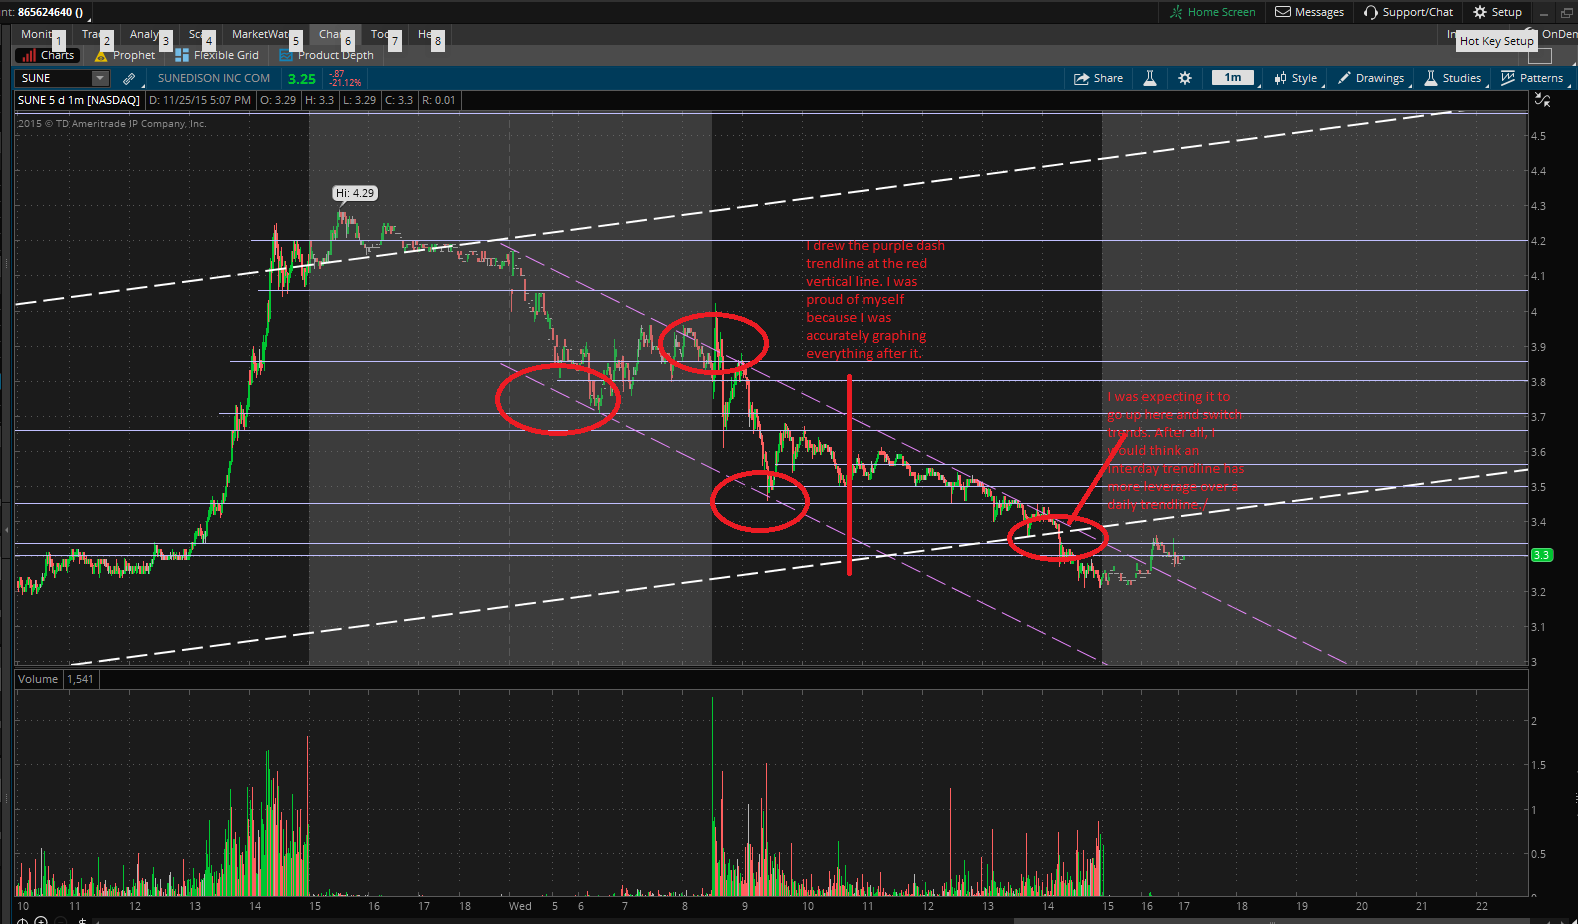Select the Charts sub-tab with bar icon
Viewport: 1578px width, 924px height.
tap(46, 55)
